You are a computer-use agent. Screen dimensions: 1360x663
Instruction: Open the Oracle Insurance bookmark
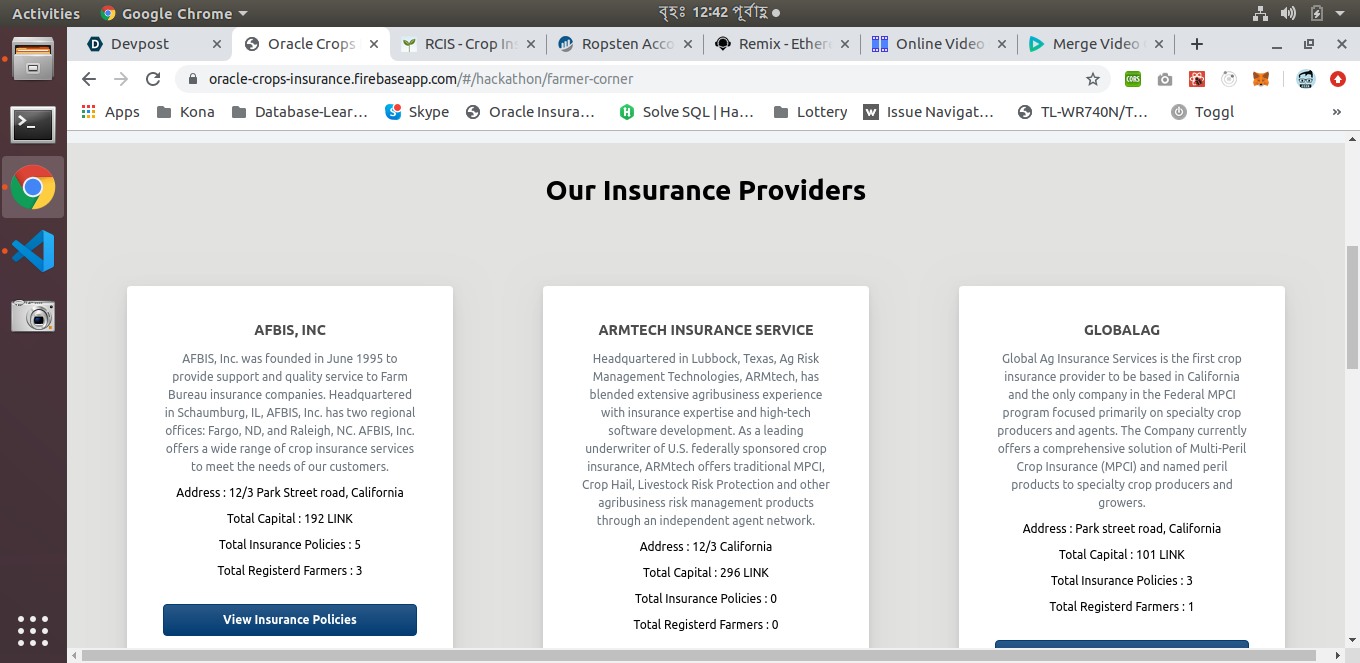click(530, 112)
